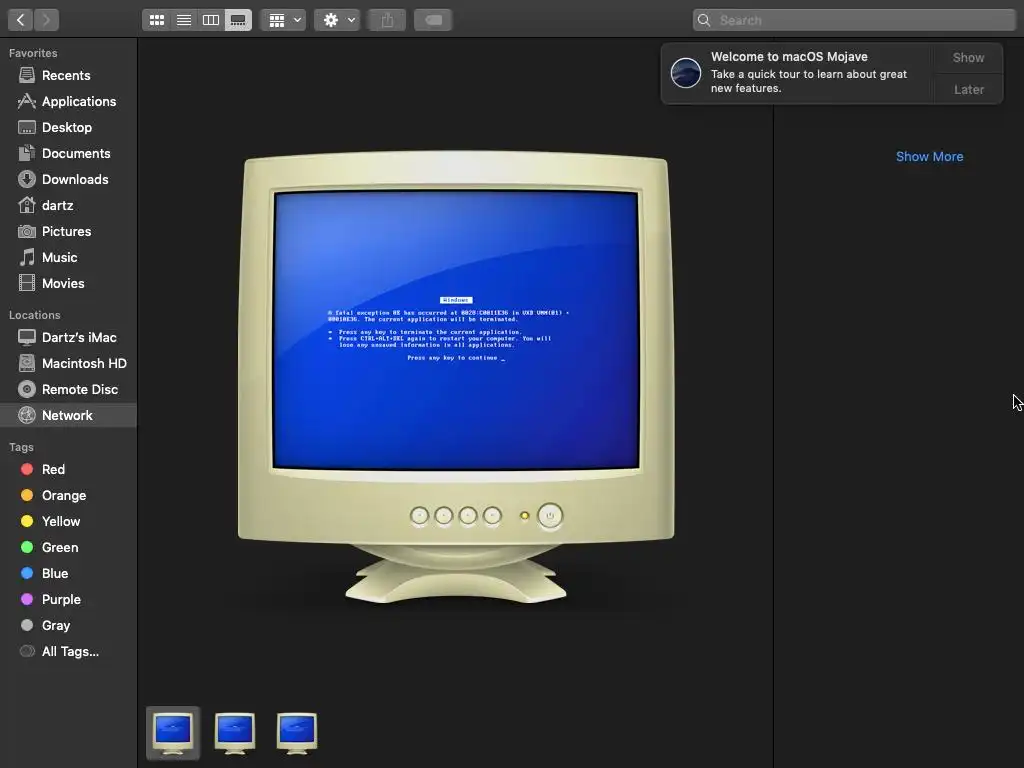Open Desktop folder in sidebar
This screenshot has height=768, width=1024.
69,127
